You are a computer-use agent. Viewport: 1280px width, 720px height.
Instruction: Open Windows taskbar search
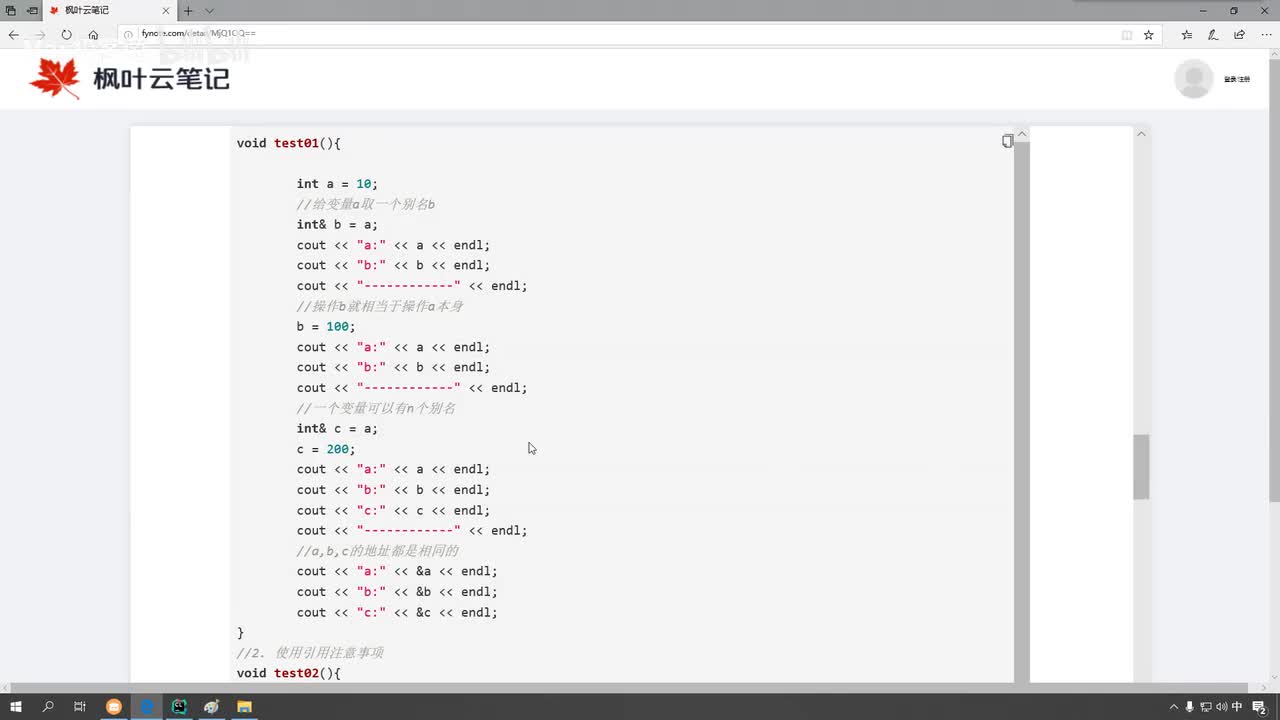[48, 707]
